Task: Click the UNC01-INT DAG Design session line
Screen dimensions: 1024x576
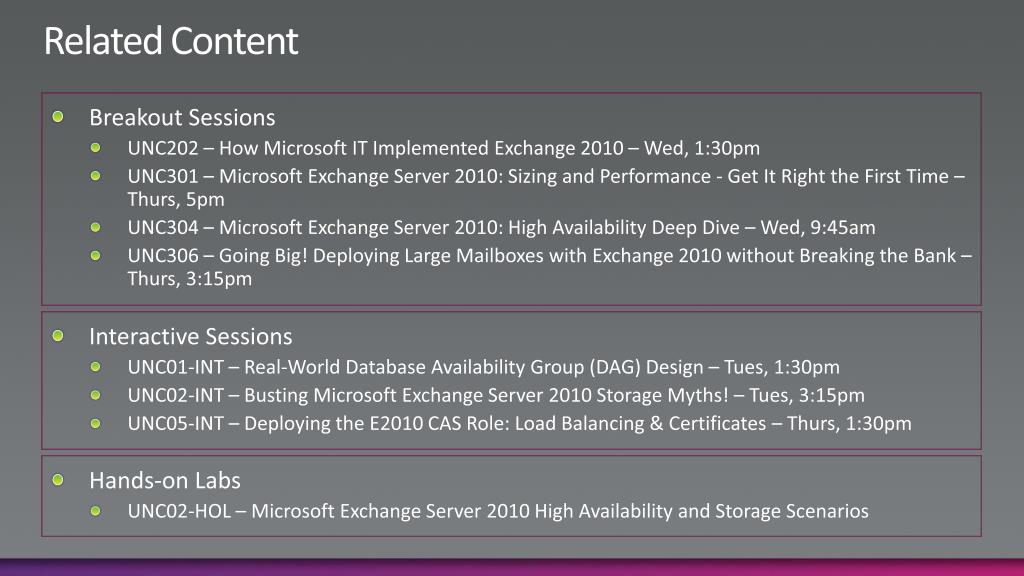Action: (483, 367)
